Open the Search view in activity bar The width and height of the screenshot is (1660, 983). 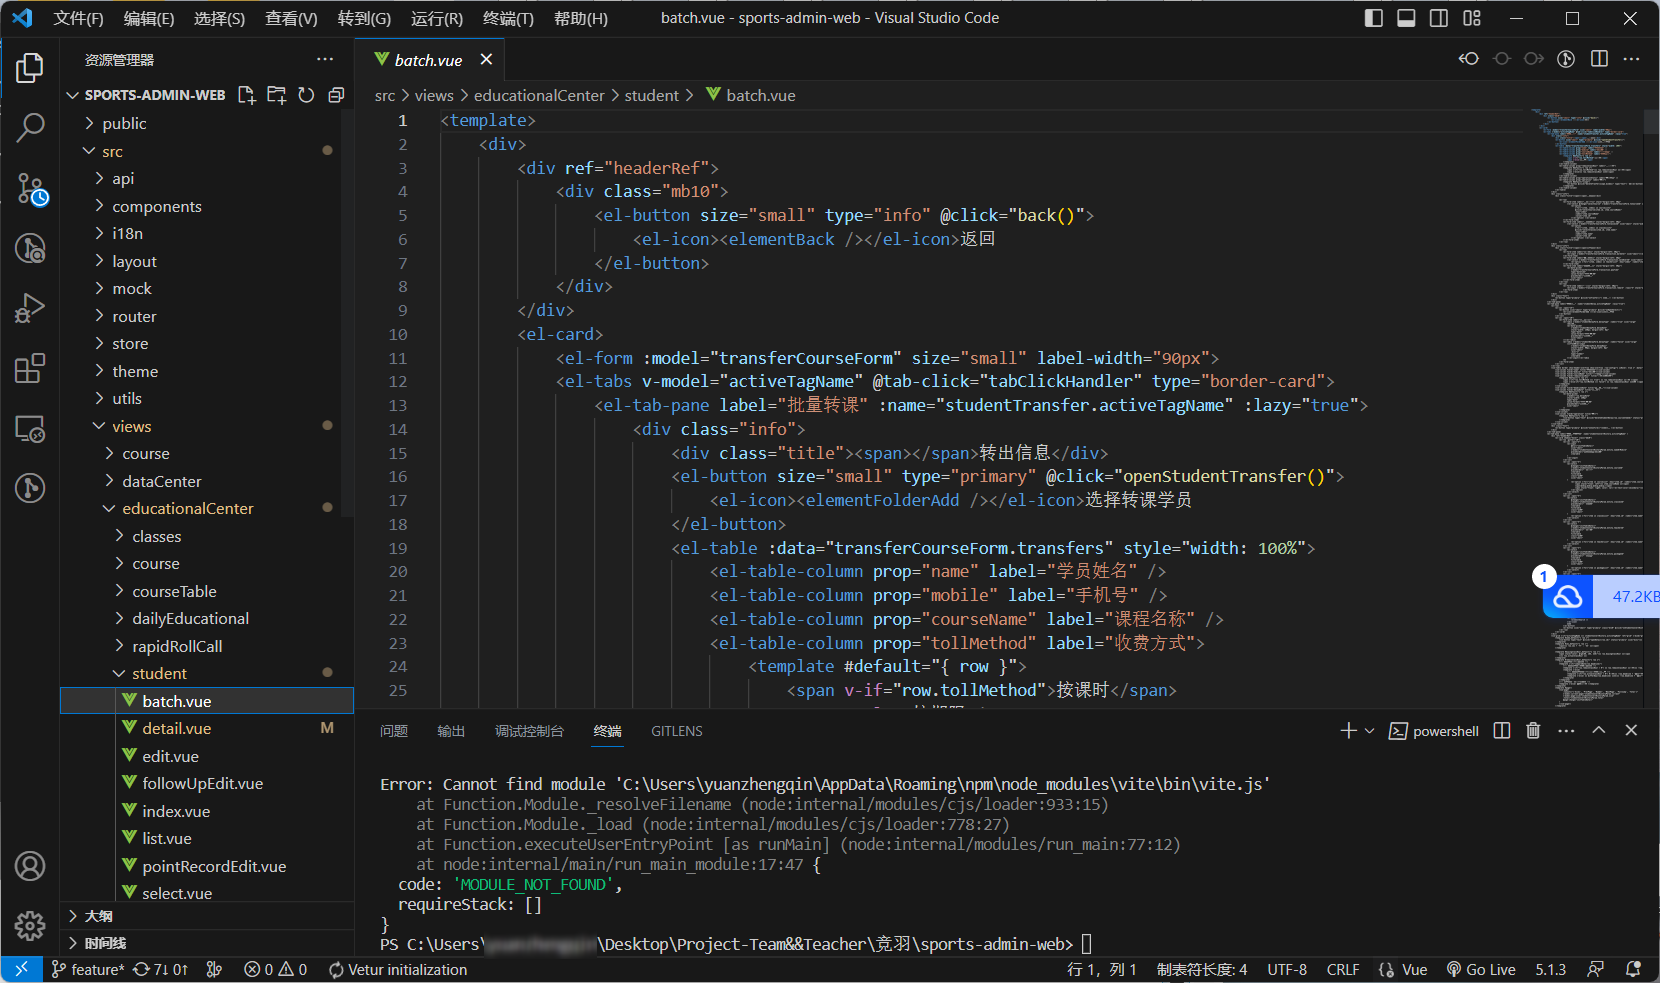point(30,127)
